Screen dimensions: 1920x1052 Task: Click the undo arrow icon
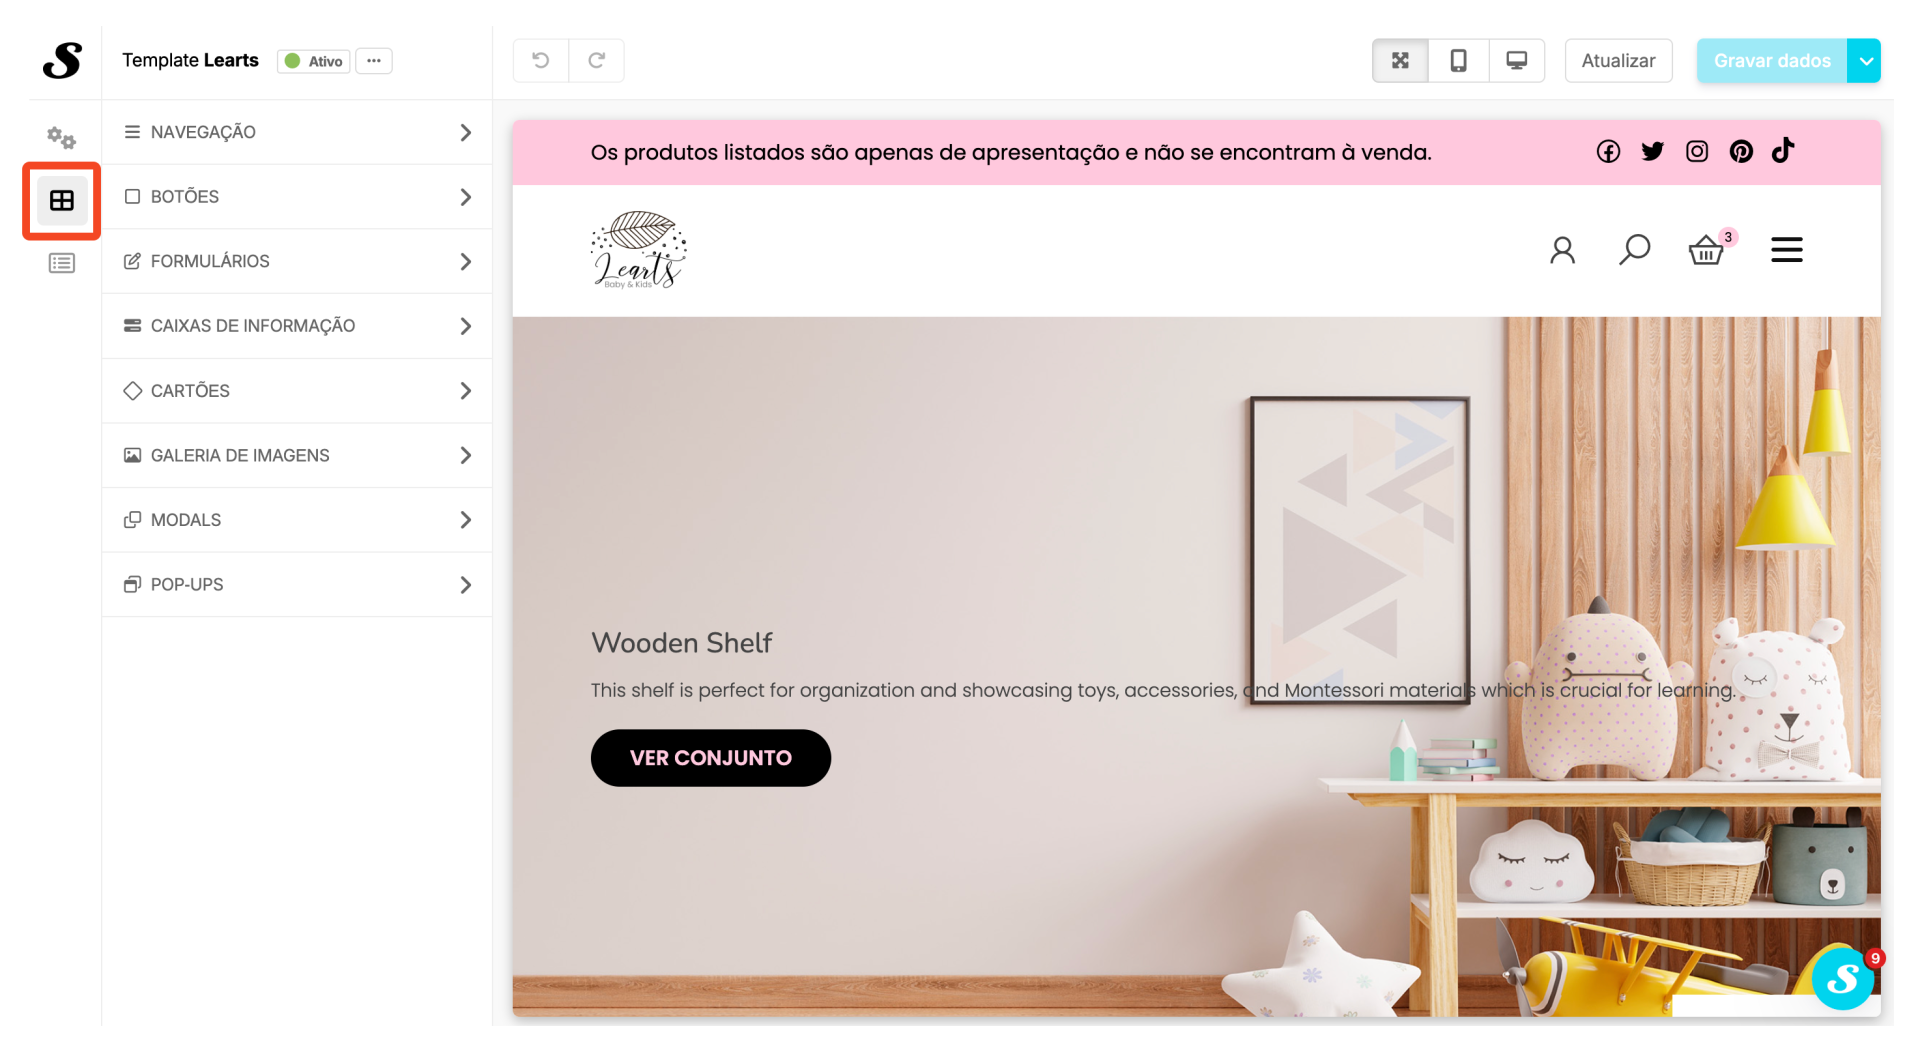(541, 60)
